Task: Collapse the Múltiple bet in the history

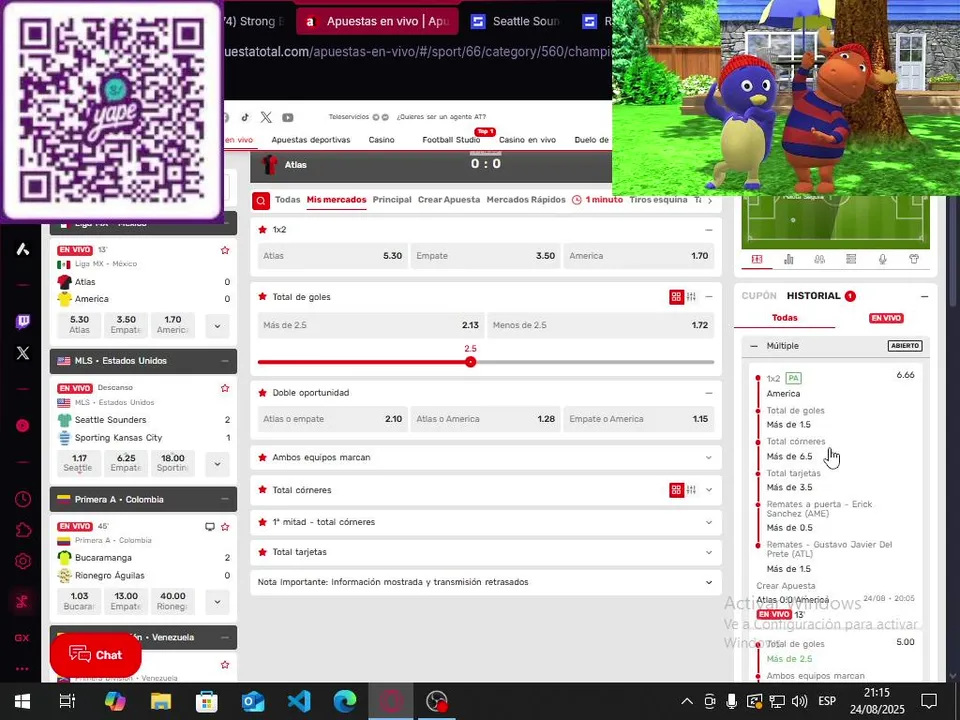Action: (x=754, y=346)
